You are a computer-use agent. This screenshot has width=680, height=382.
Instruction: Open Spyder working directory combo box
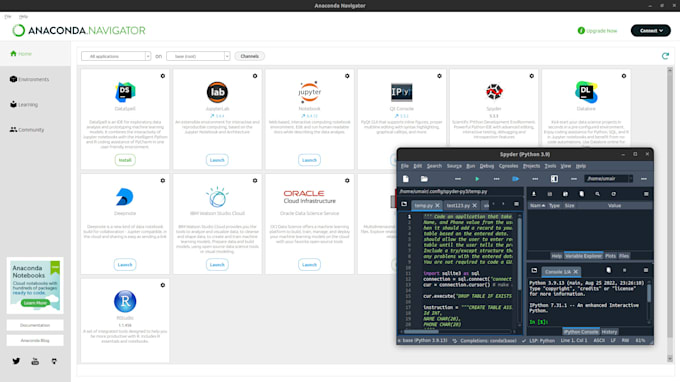608,179
